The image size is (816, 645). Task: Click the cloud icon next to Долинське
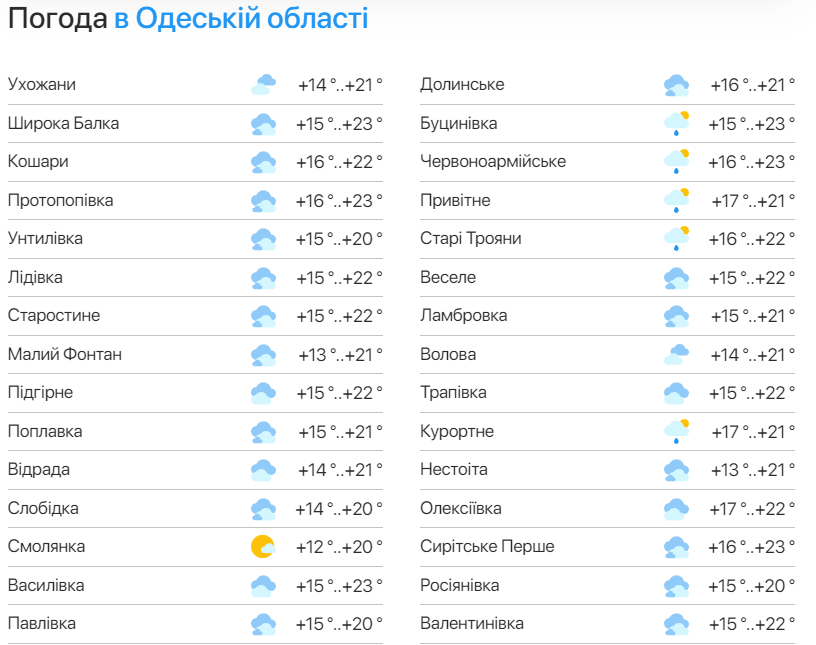point(676,85)
